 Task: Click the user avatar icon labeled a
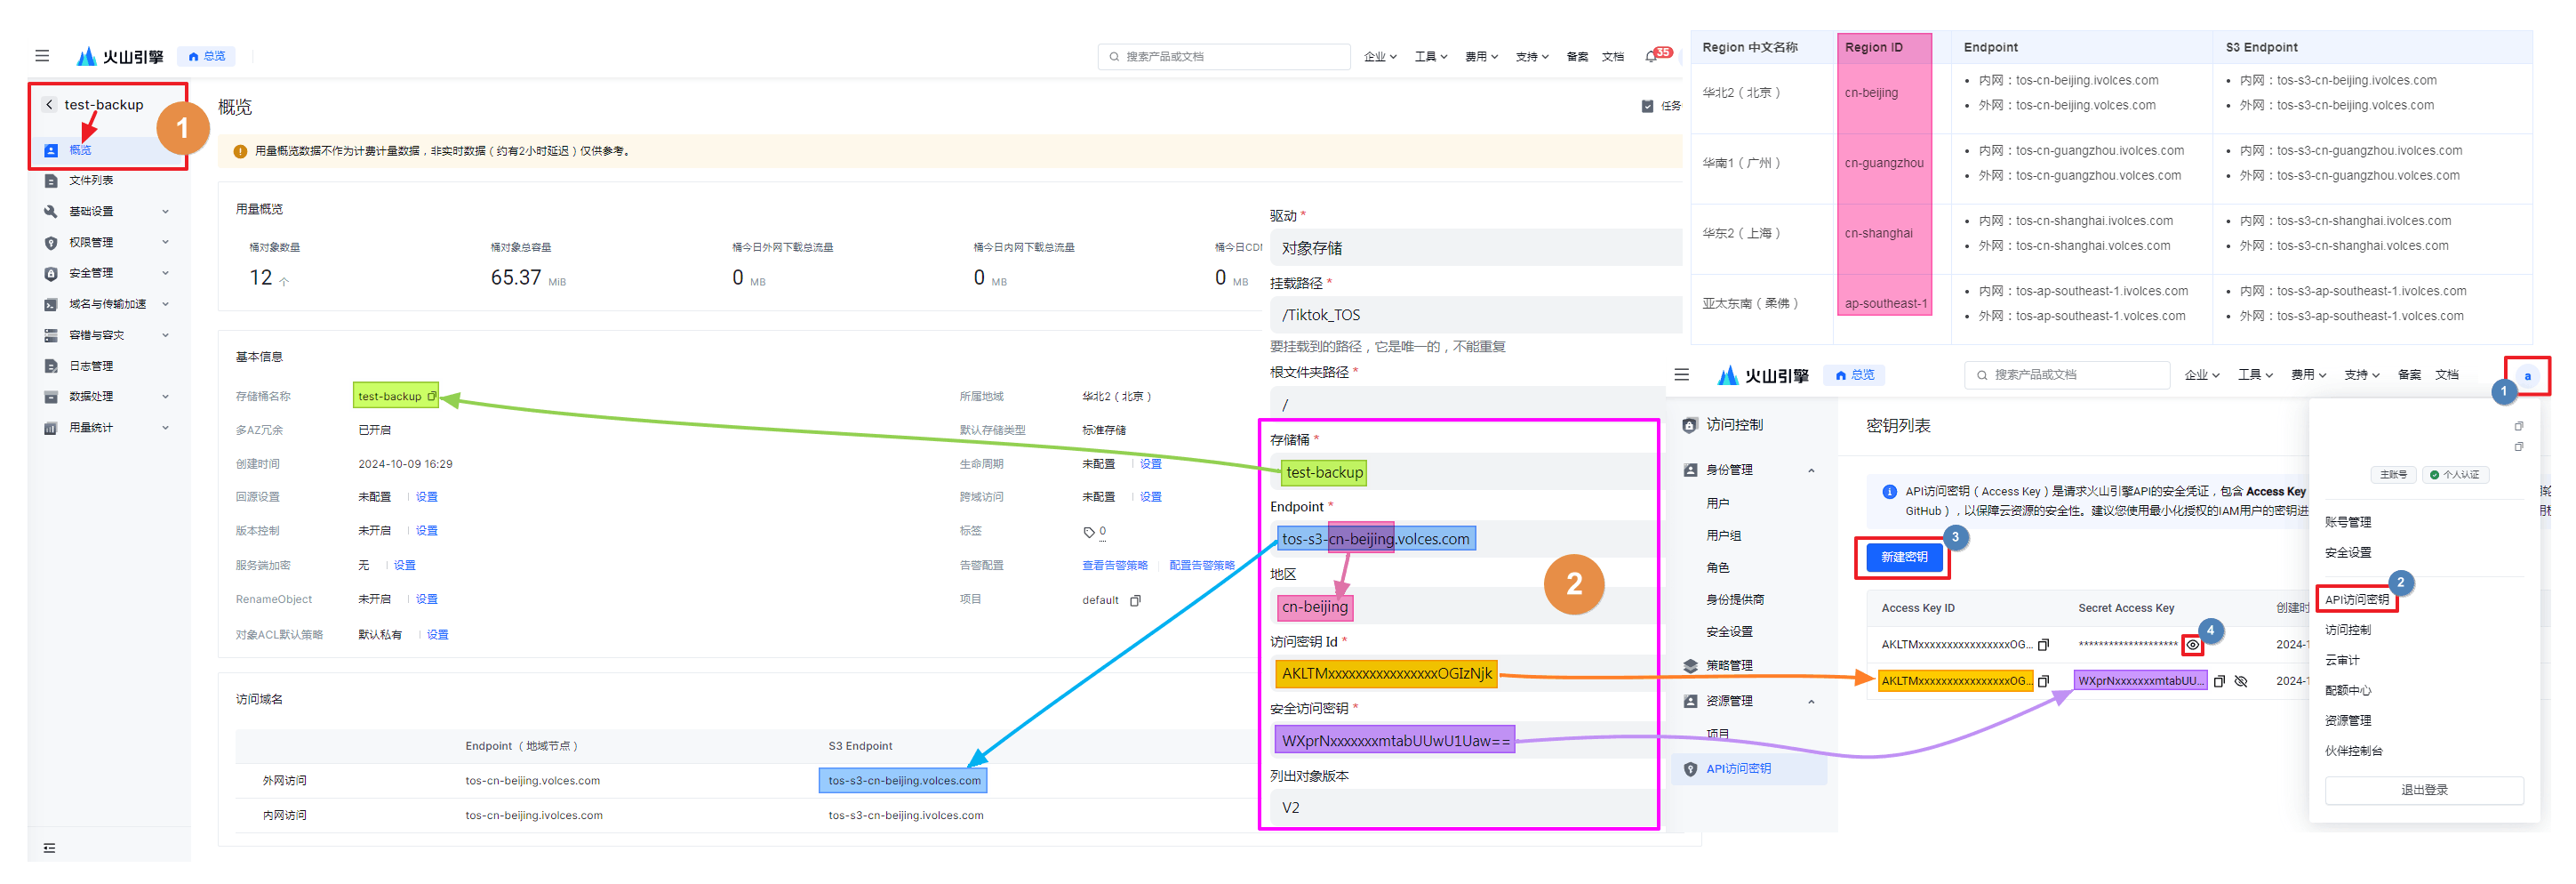2526,376
